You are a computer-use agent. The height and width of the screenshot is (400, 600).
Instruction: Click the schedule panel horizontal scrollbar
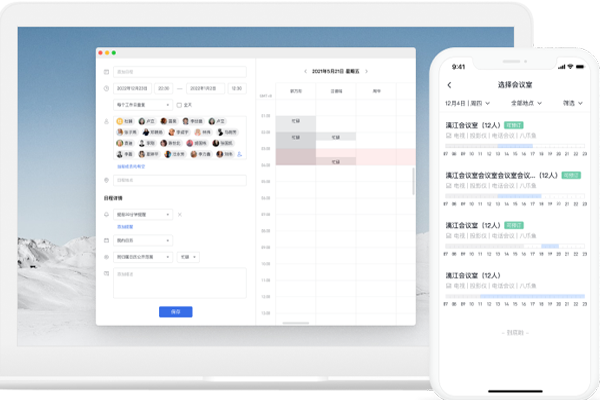coord(296,323)
